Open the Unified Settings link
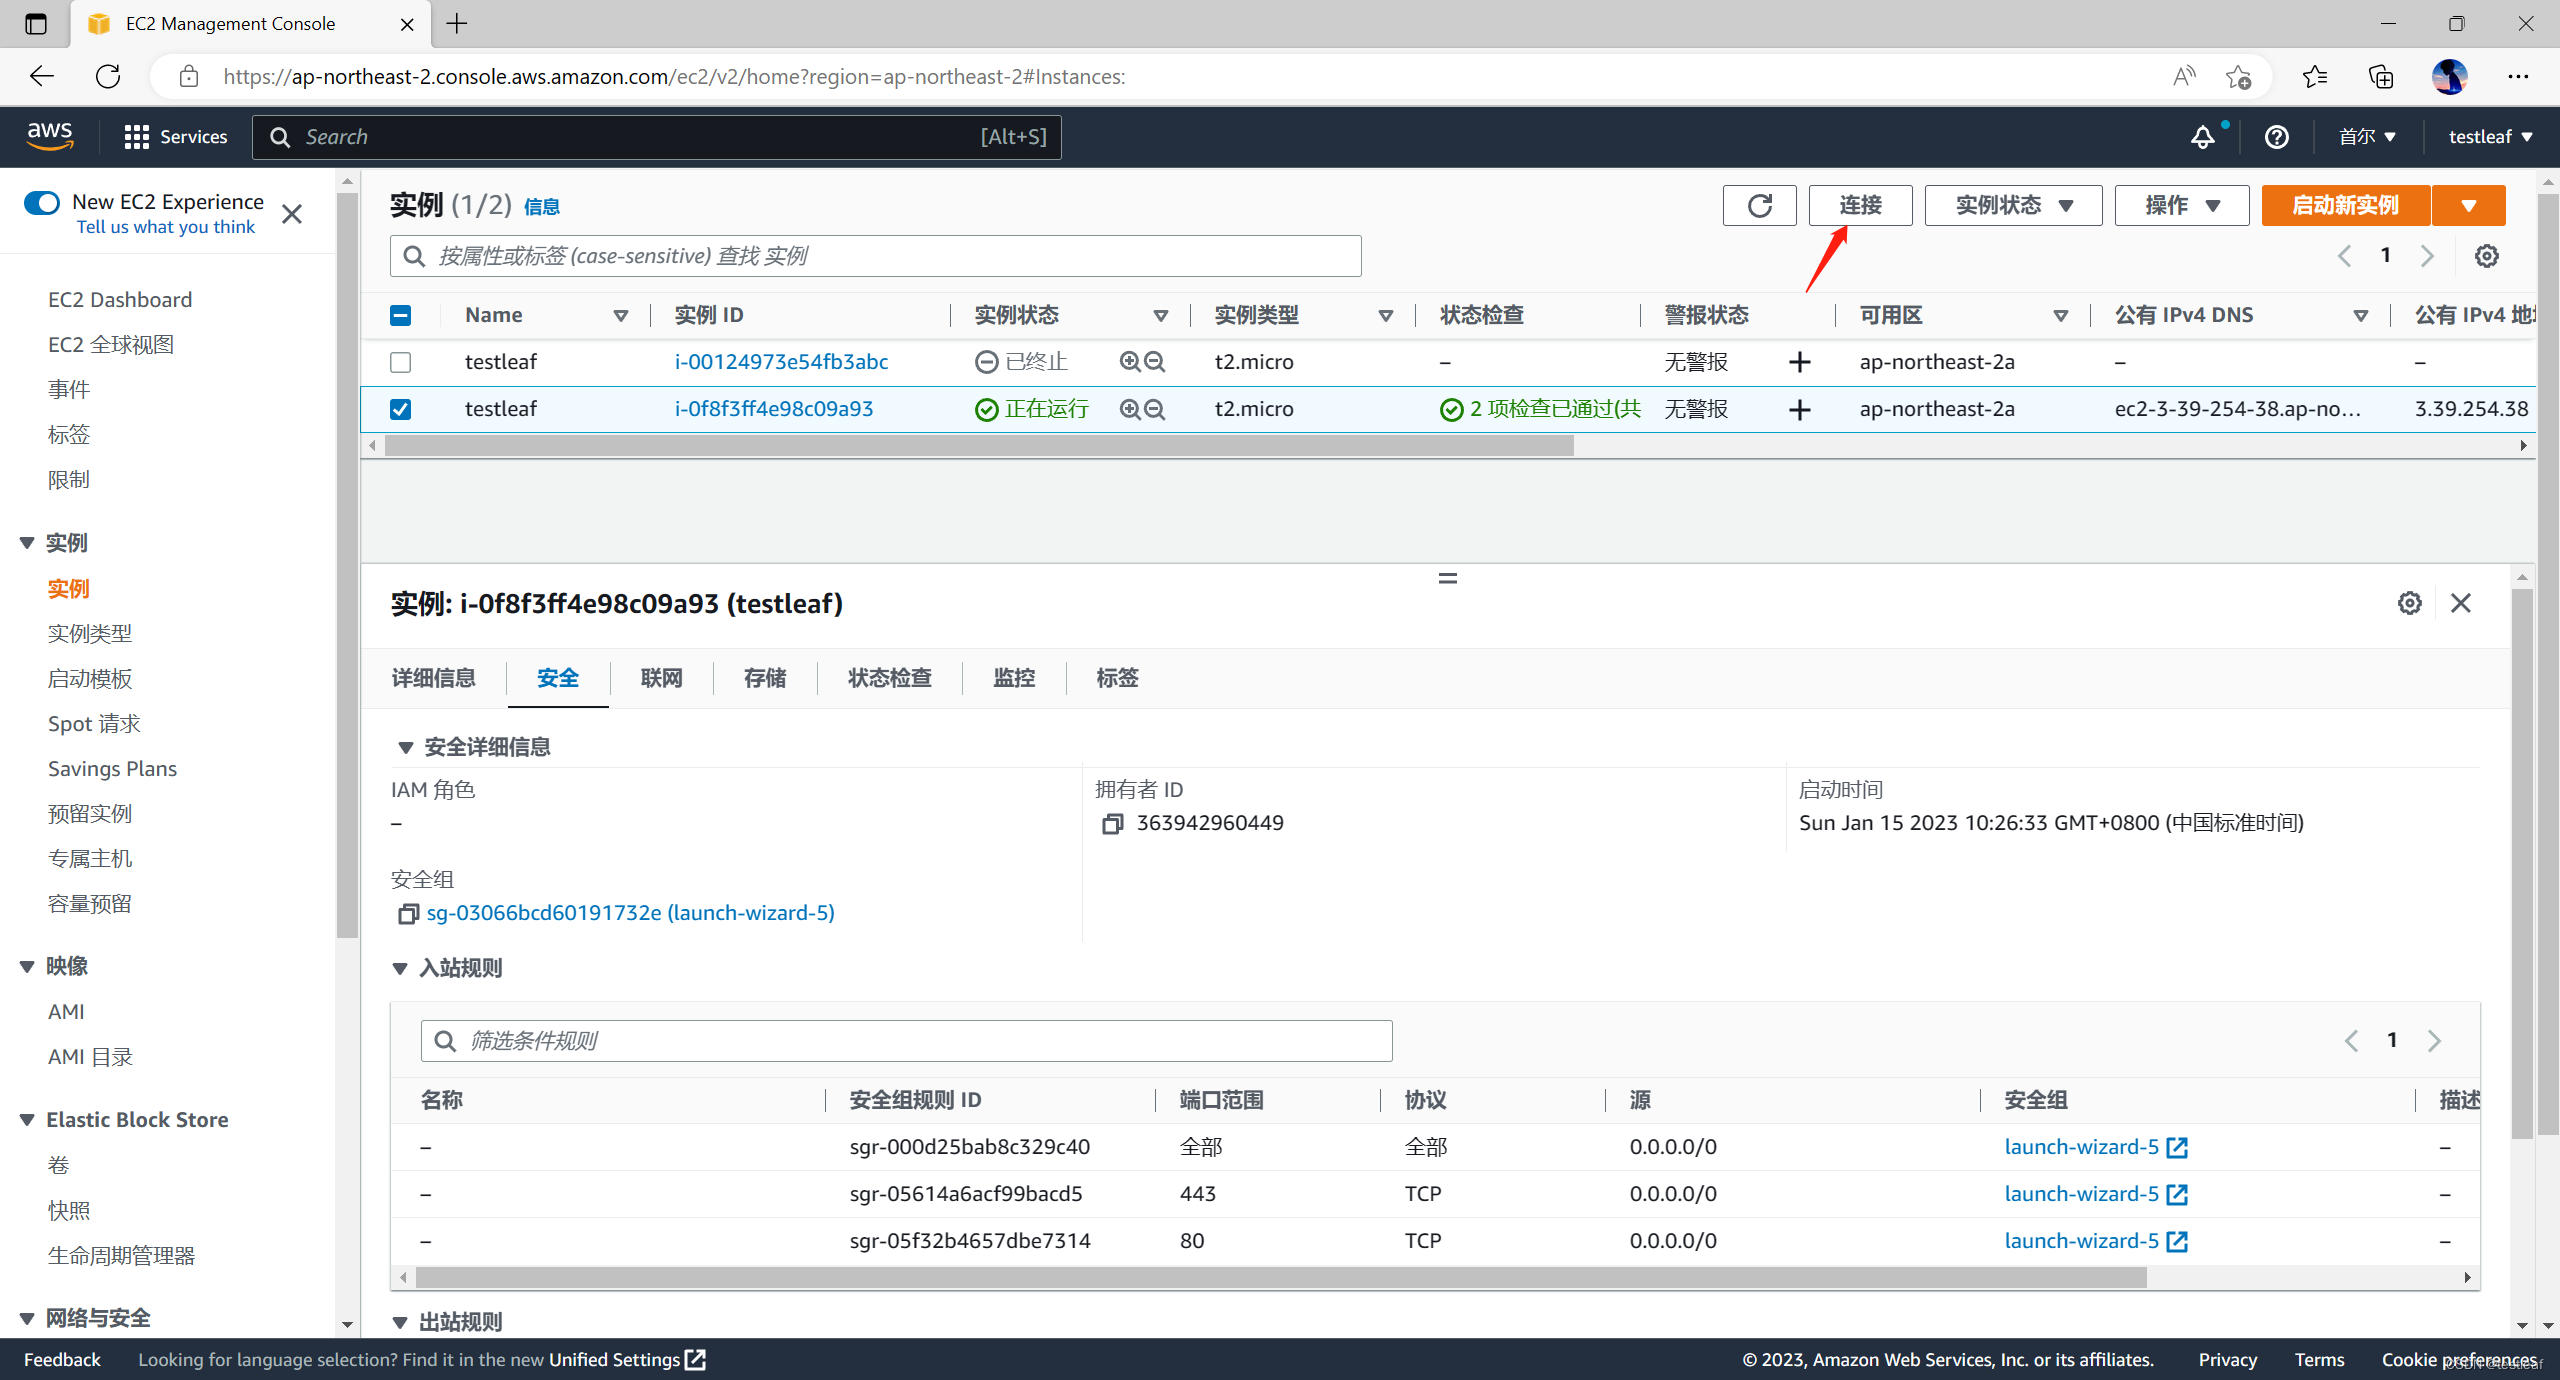Image resolution: width=2560 pixels, height=1380 pixels. click(x=627, y=1360)
